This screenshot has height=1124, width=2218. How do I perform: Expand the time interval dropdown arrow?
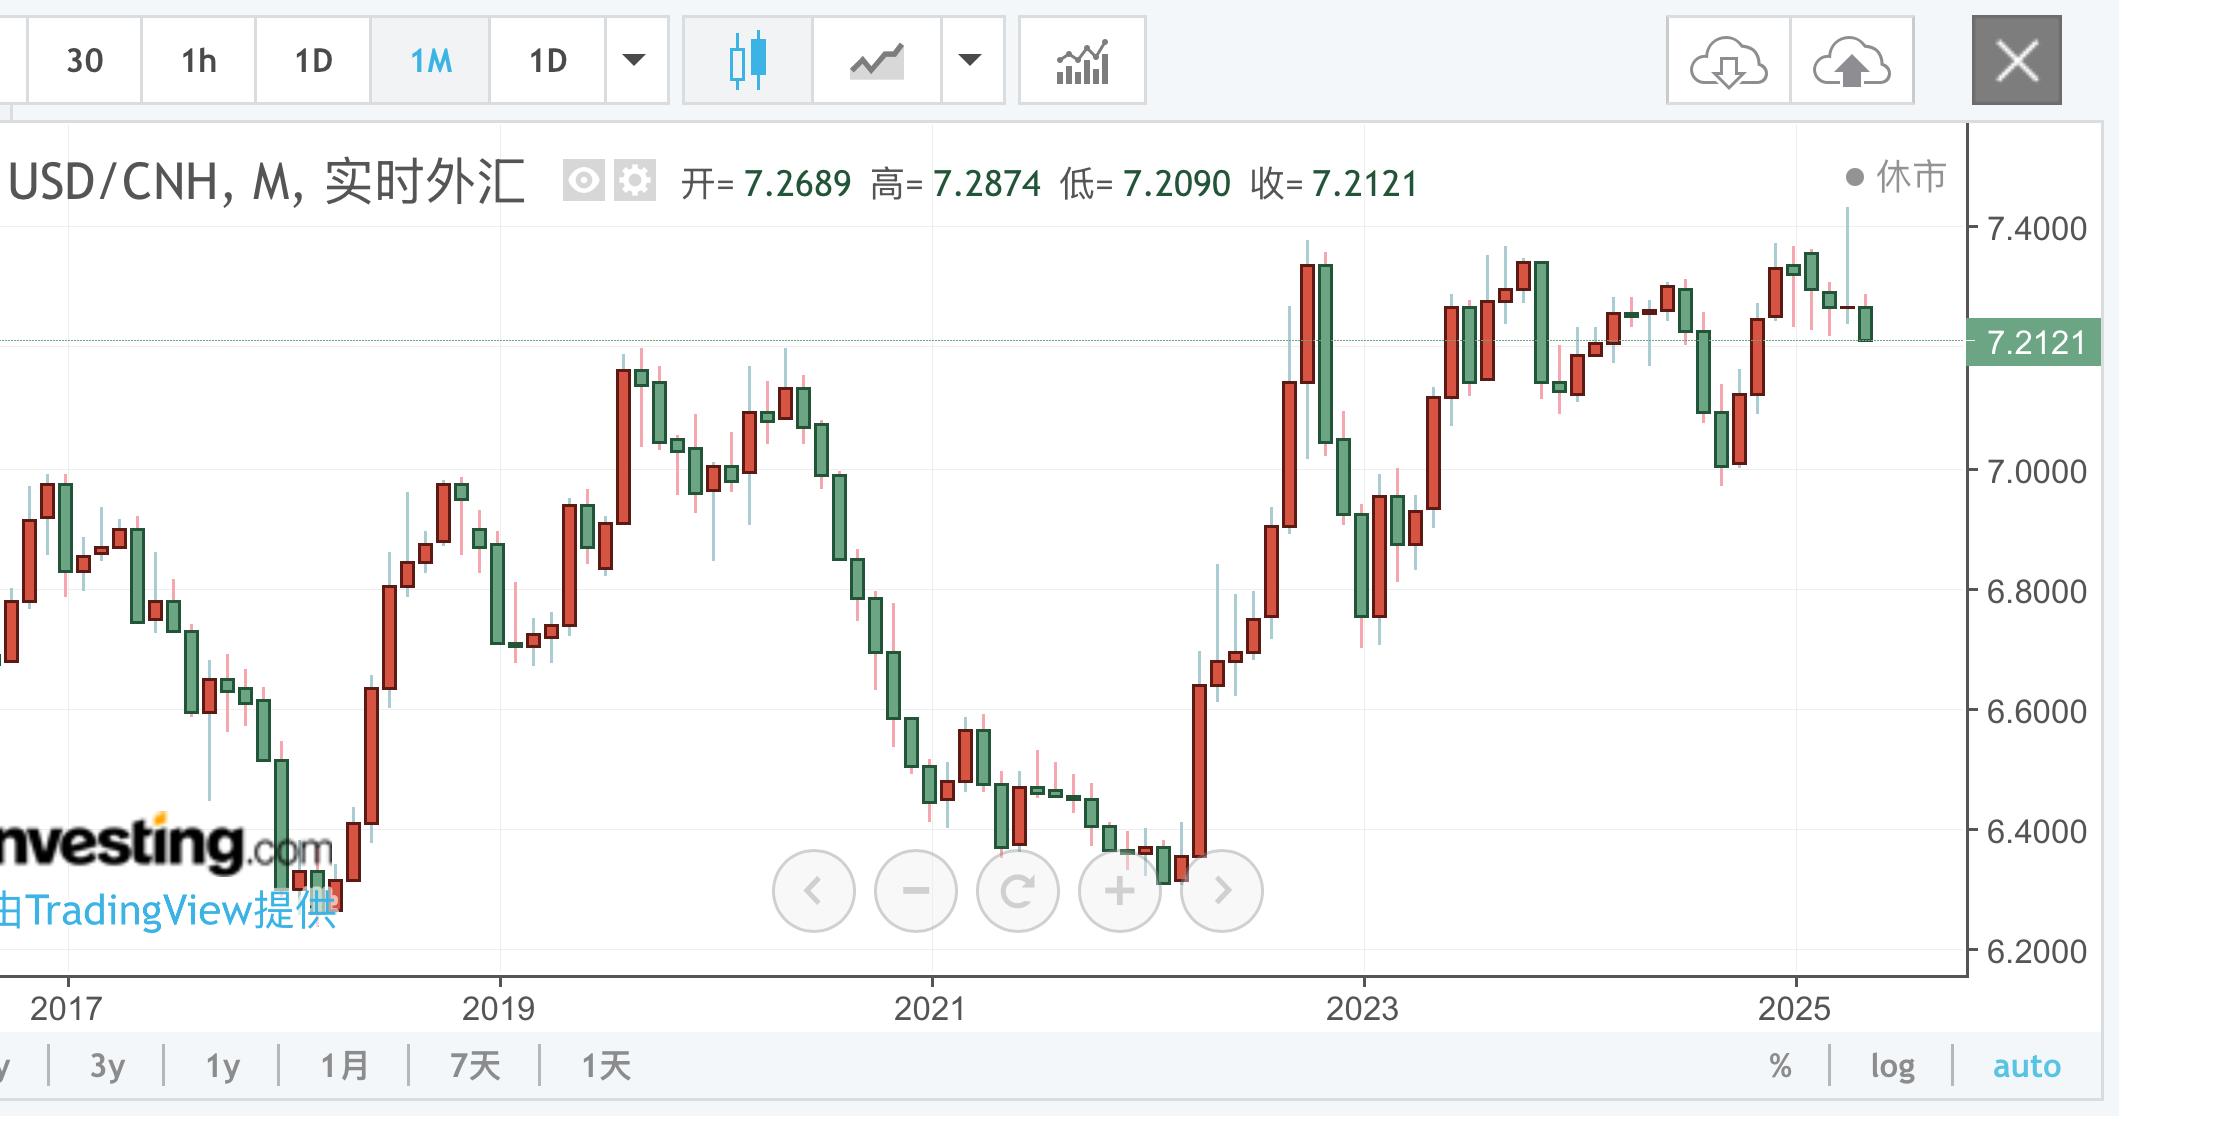(634, 61)
